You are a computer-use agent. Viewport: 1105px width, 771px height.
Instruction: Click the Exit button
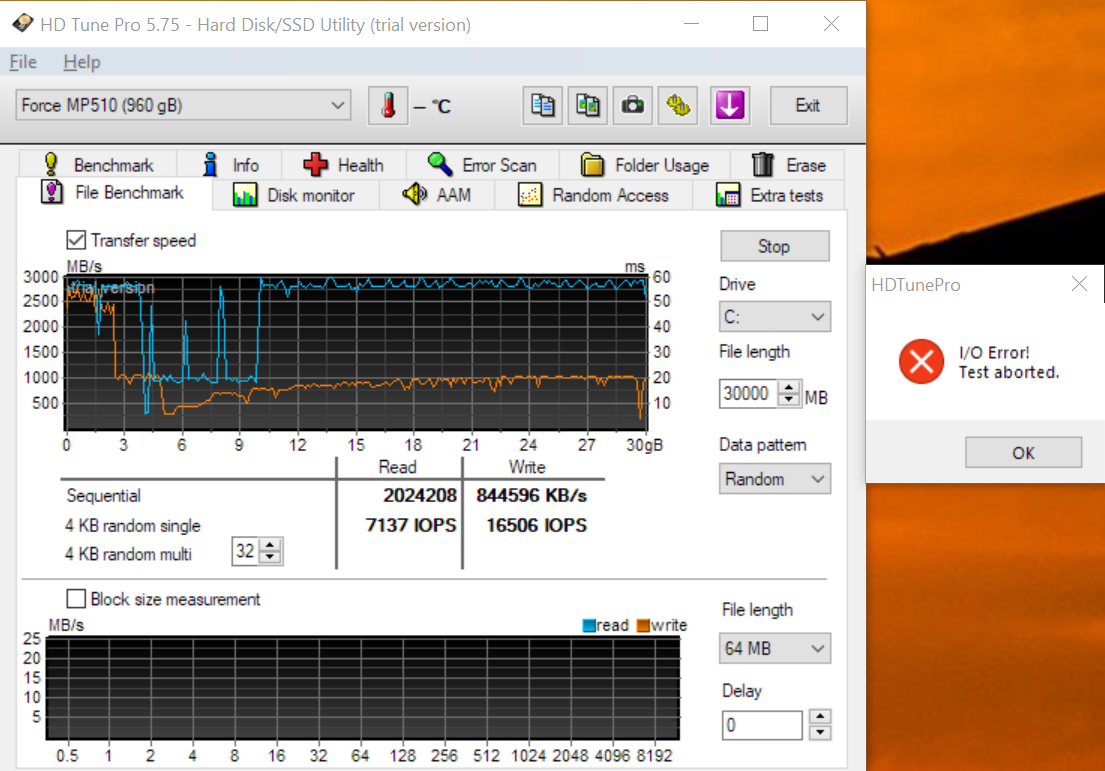(808, 106)
